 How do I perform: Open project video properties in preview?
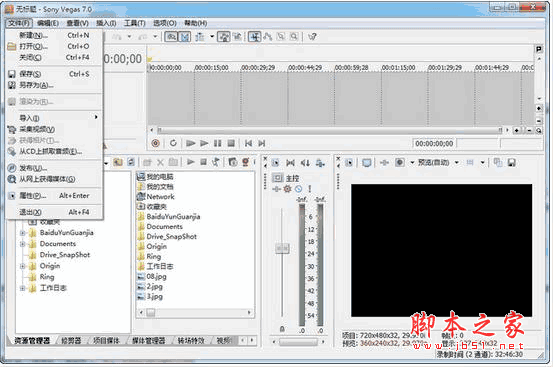coord(349,163)
